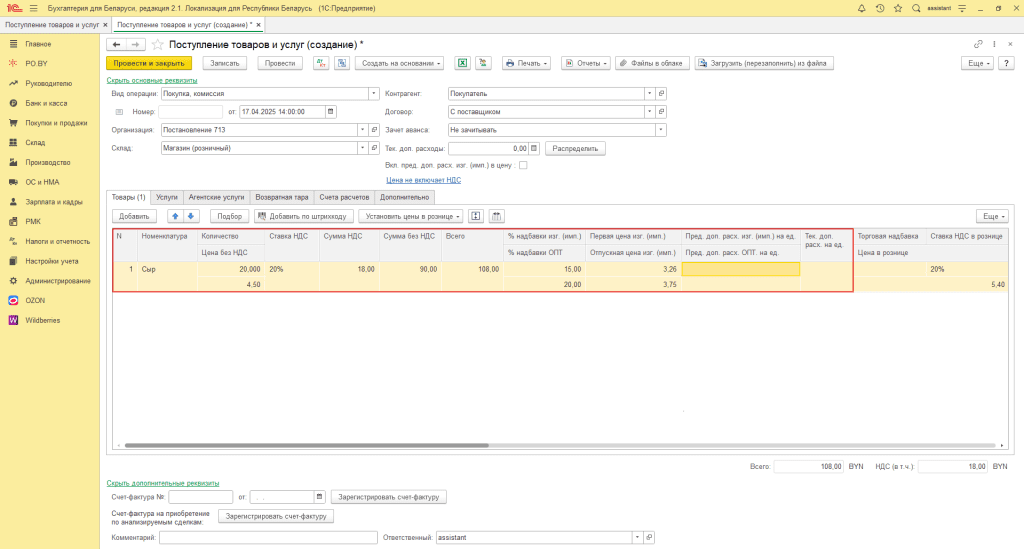Click the horizontal scrollbar of the Товары table
This screenshot has height=549, width=1024.
[x=307, y=445]
